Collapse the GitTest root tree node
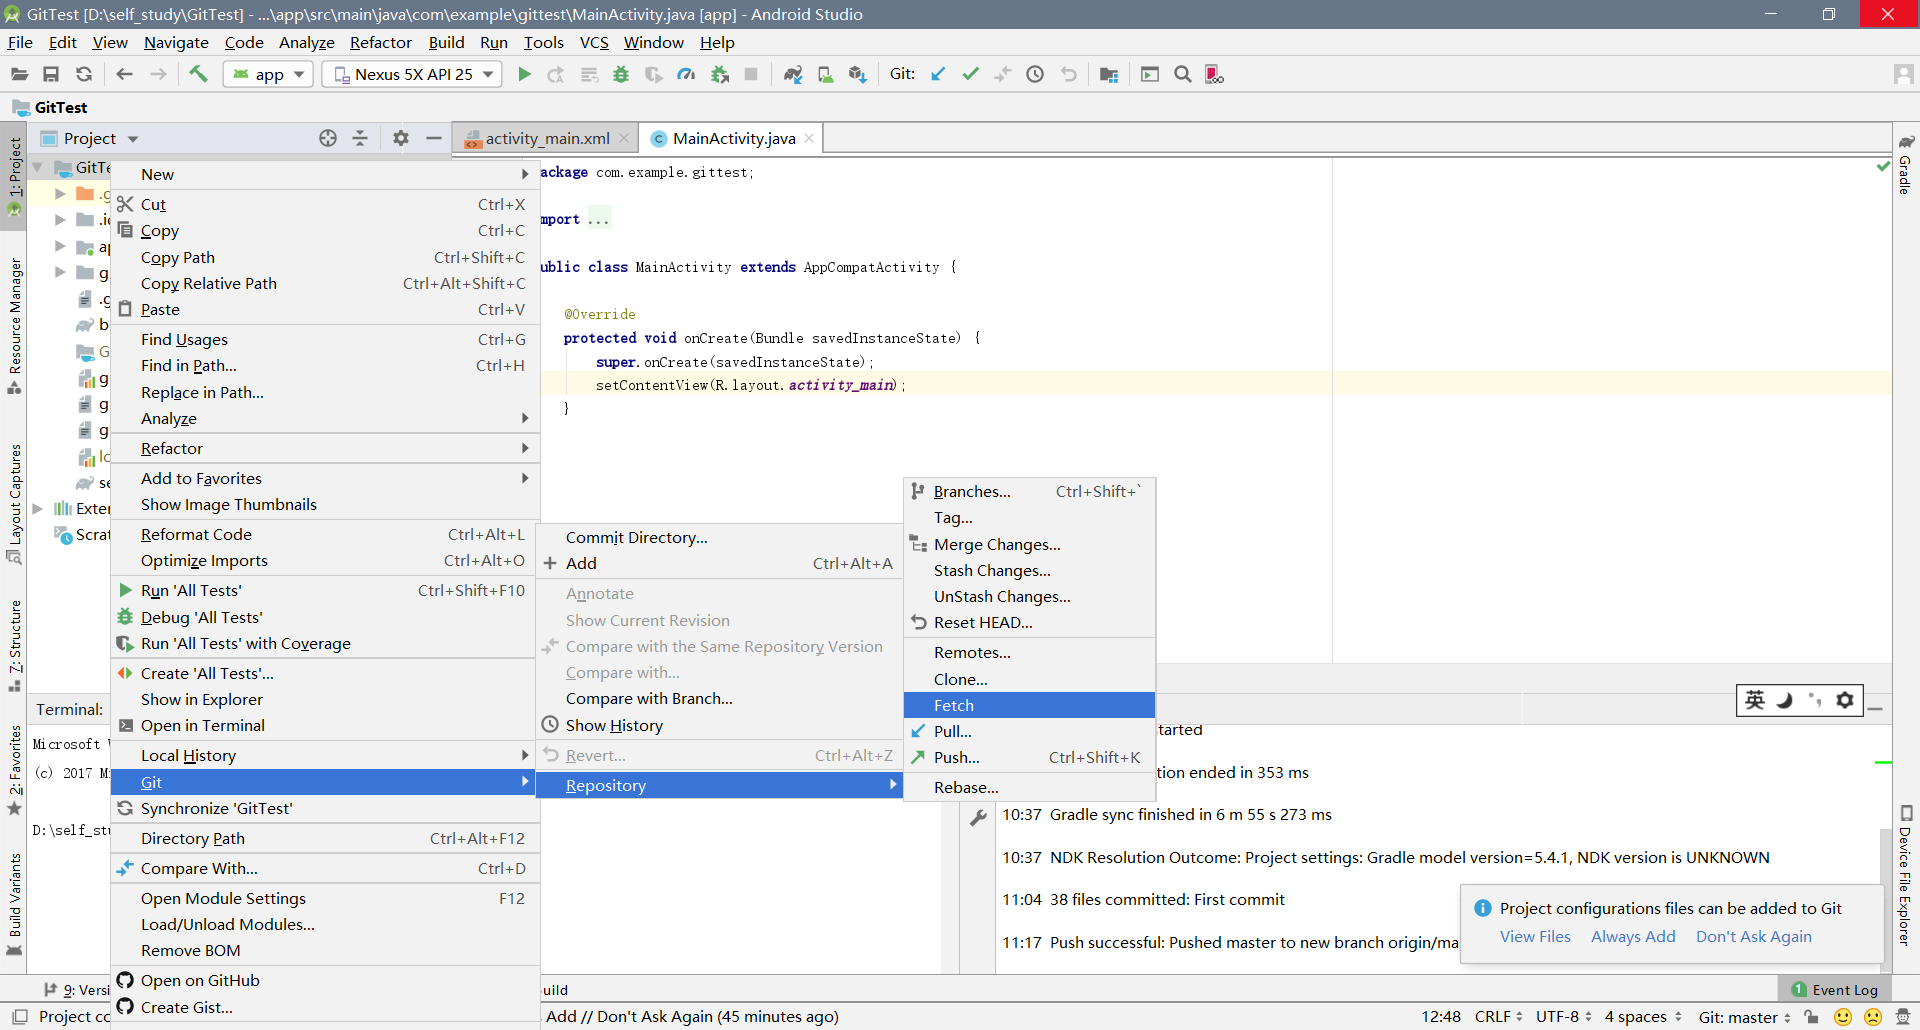This screenshot has width=1920, height=1030. click(x=37, y=167)
